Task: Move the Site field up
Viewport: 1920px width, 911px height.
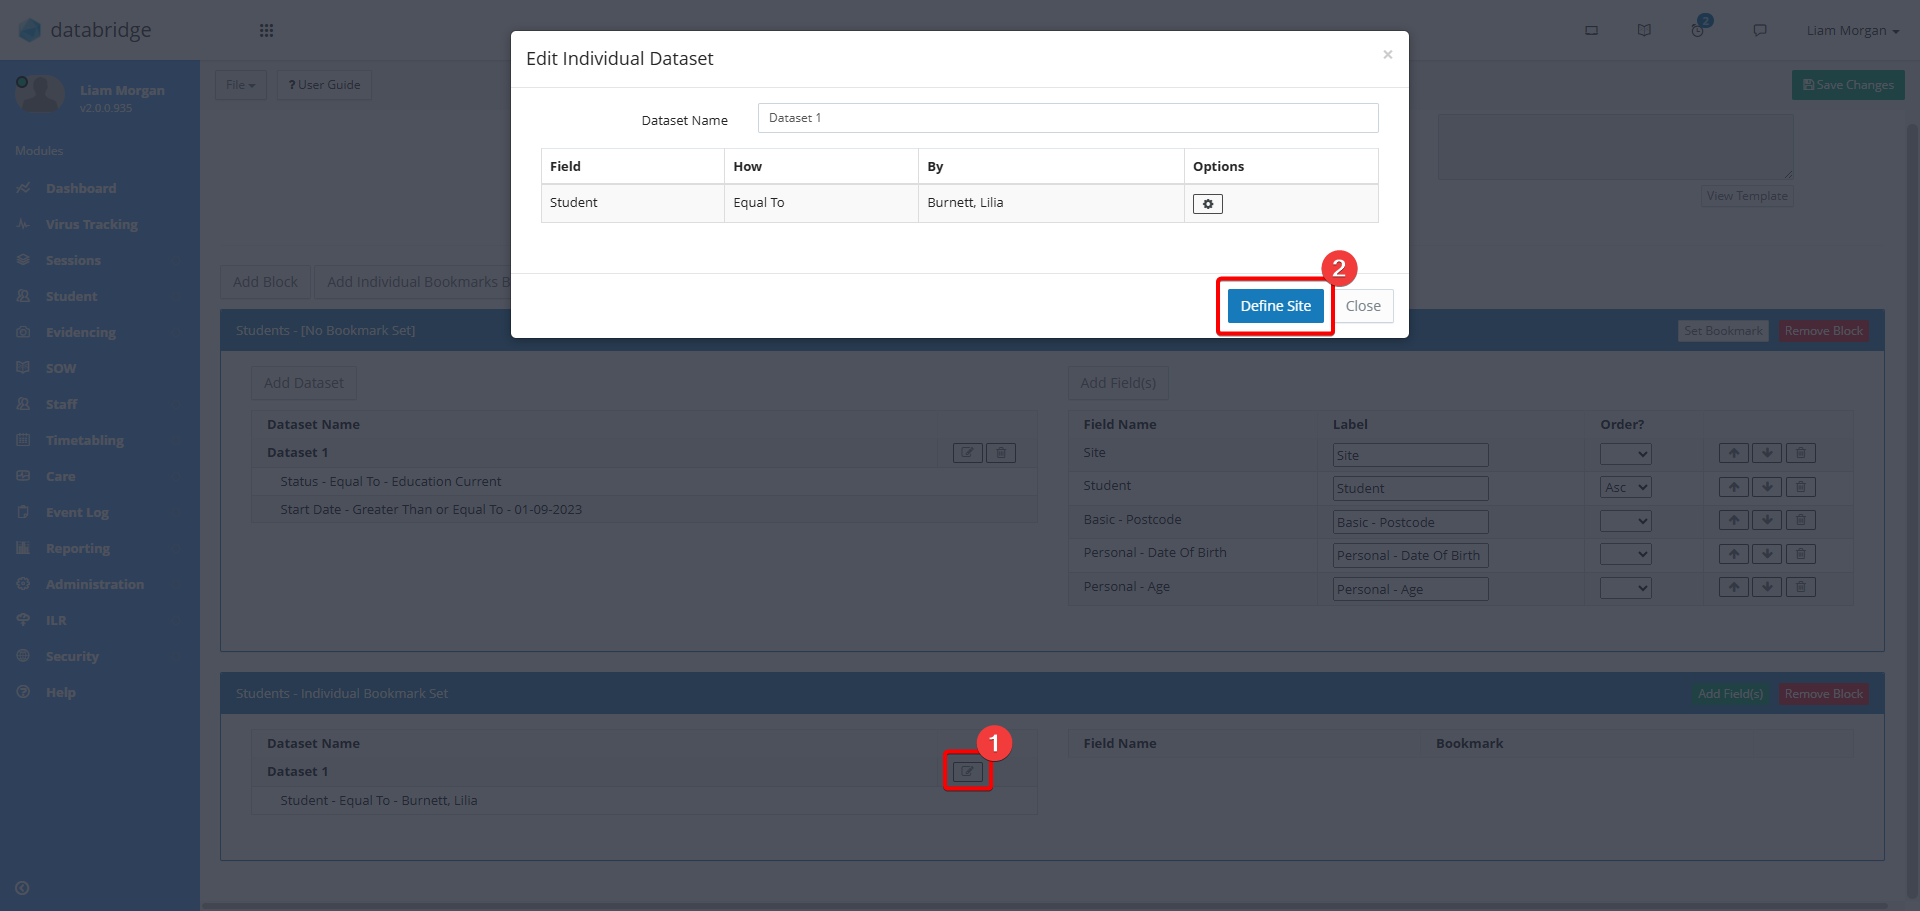Action: click(x=1734, y=453)
